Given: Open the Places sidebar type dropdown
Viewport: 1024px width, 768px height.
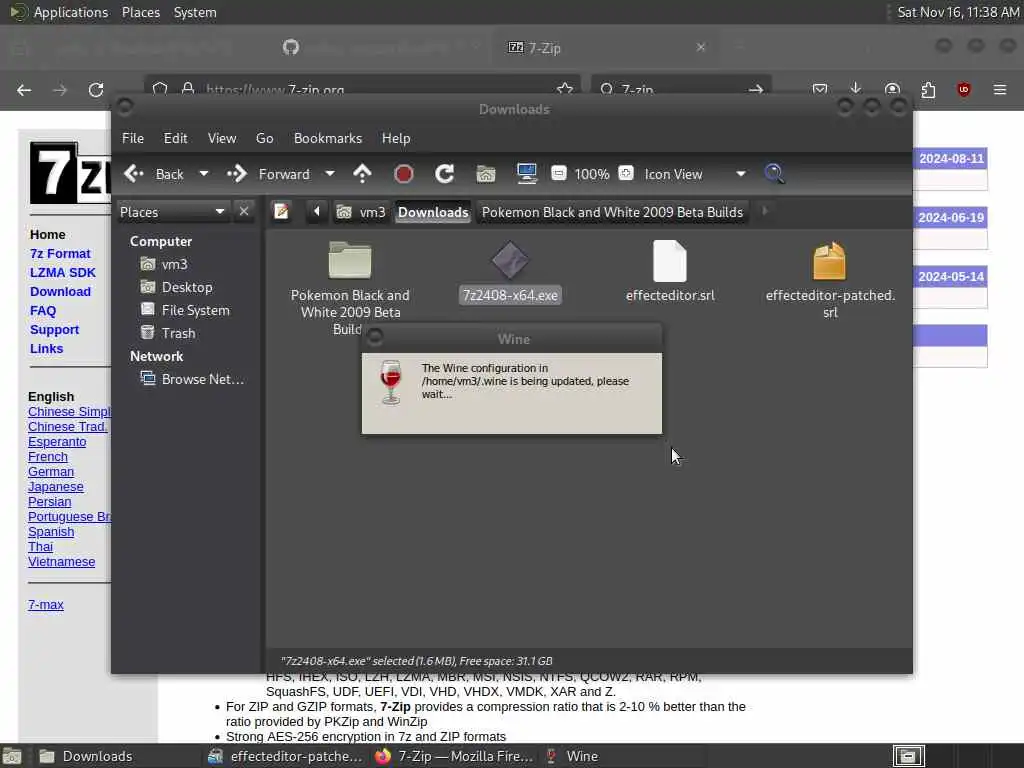Looking at the screenshot, I should point(172,212).
